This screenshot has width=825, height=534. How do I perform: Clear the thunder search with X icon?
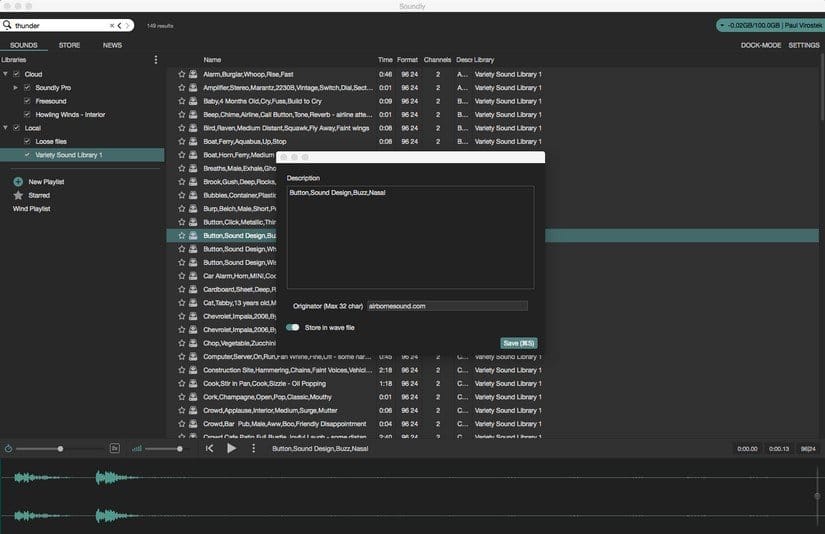pyautogui.click(x=111, y=25)
